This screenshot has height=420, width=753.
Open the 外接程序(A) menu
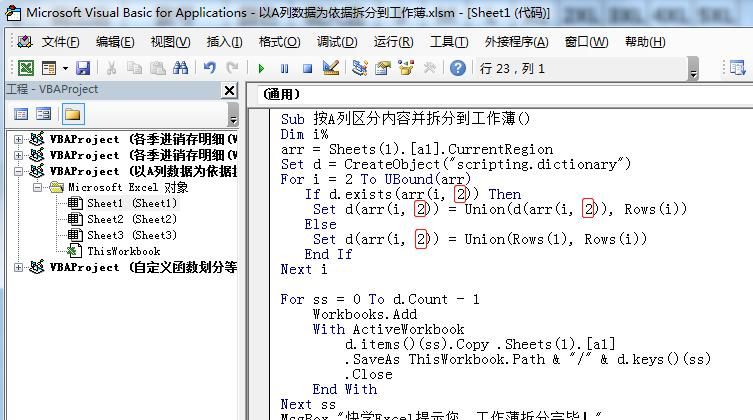[x=516, y=42]
